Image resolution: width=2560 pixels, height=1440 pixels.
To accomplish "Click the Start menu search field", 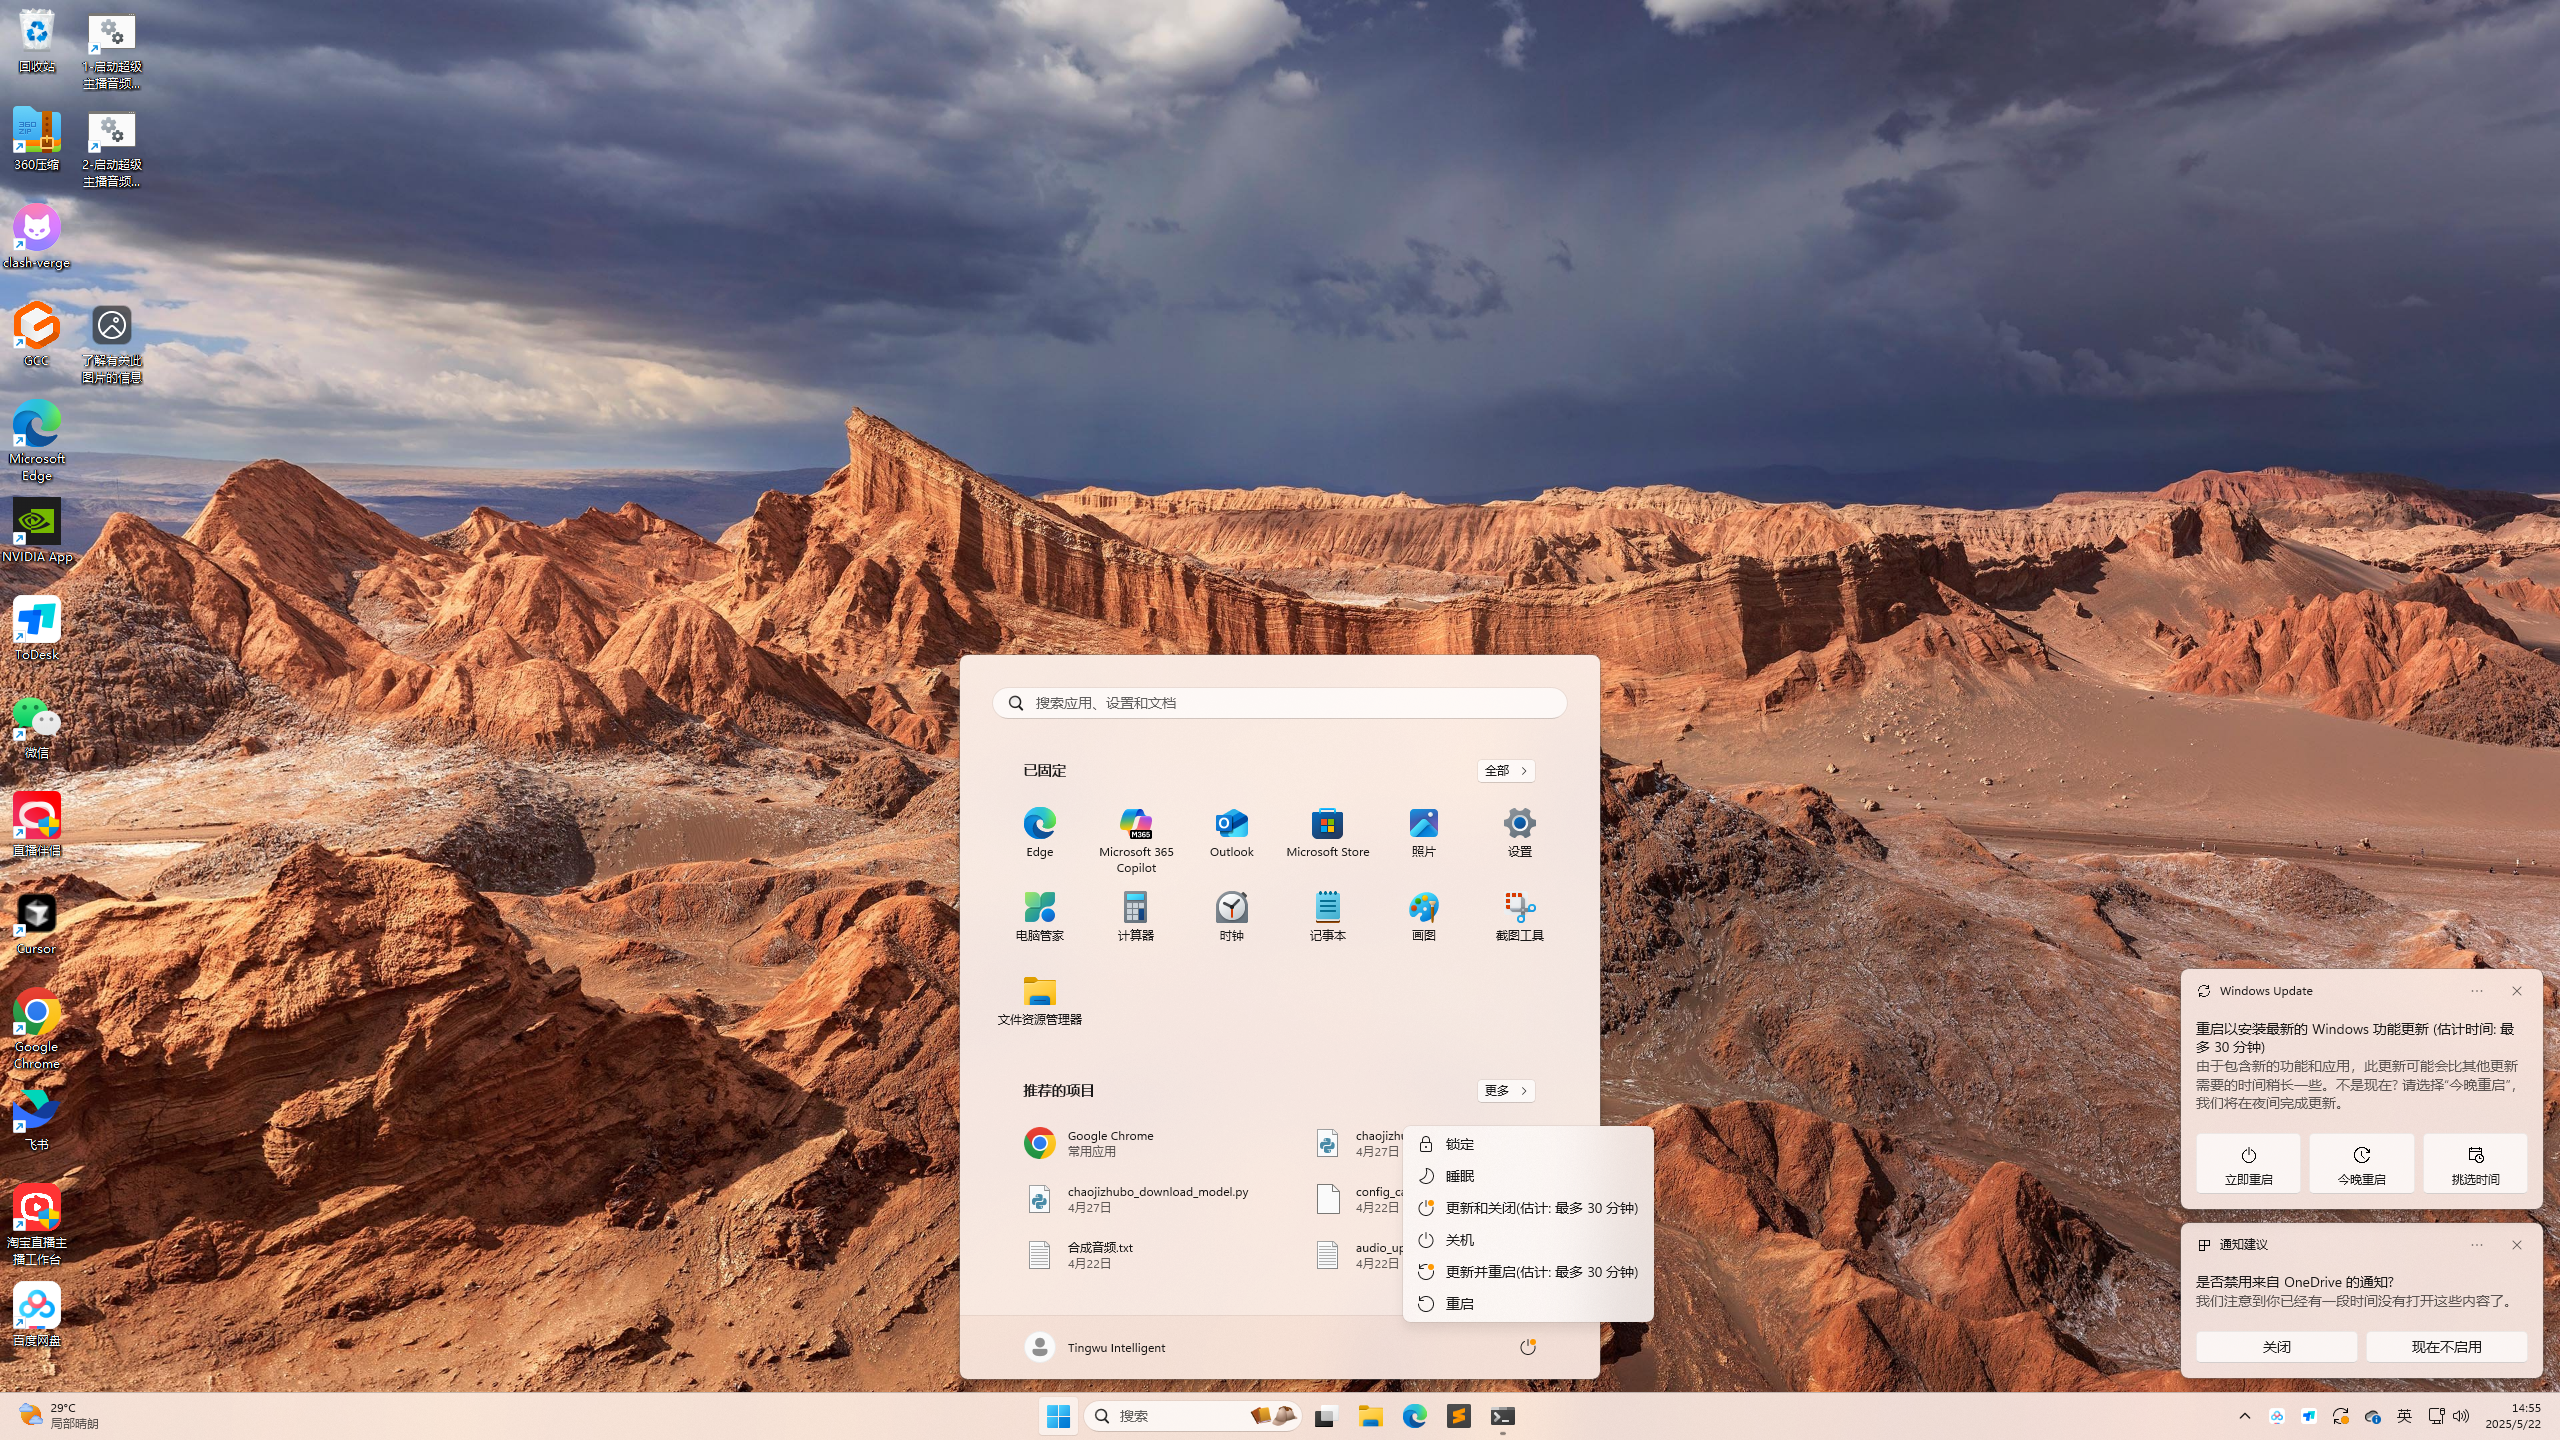I will tap(1280, 703).
